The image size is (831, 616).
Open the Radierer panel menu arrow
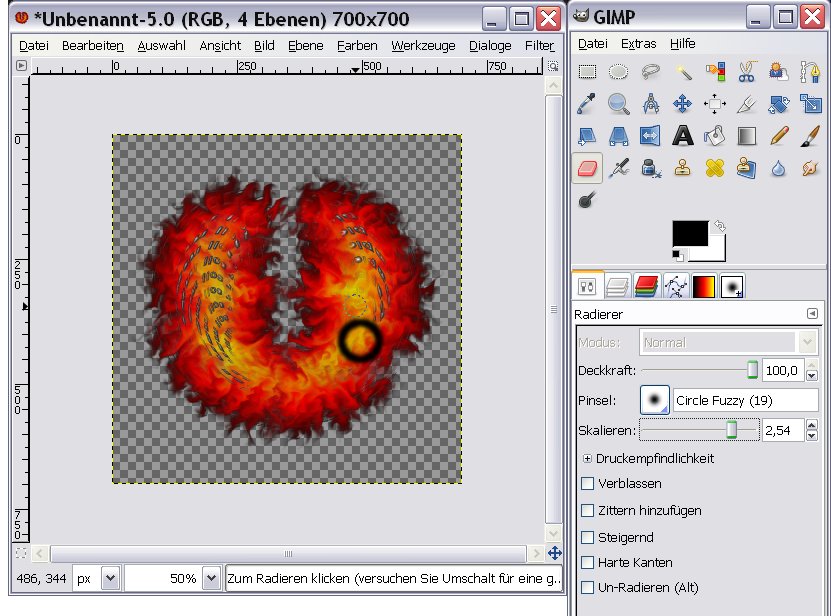(812, 314)
